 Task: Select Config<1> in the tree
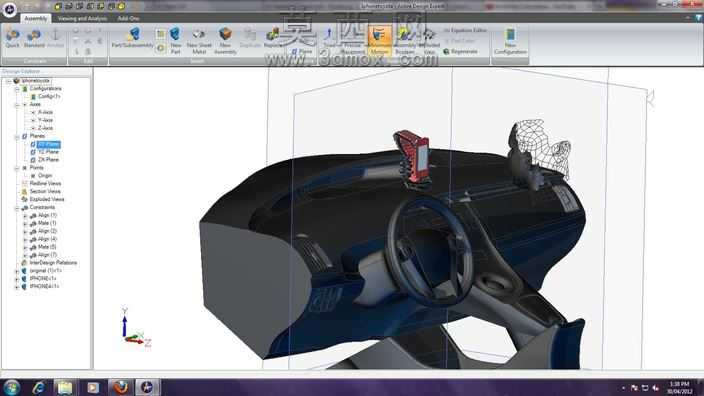tap(49, 97)
